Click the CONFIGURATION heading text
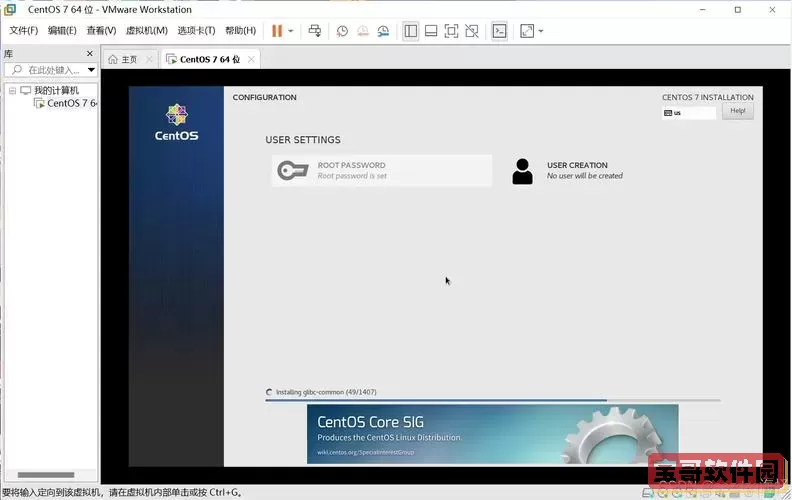Viewport: 792px width, 500px height. (265, 97)
